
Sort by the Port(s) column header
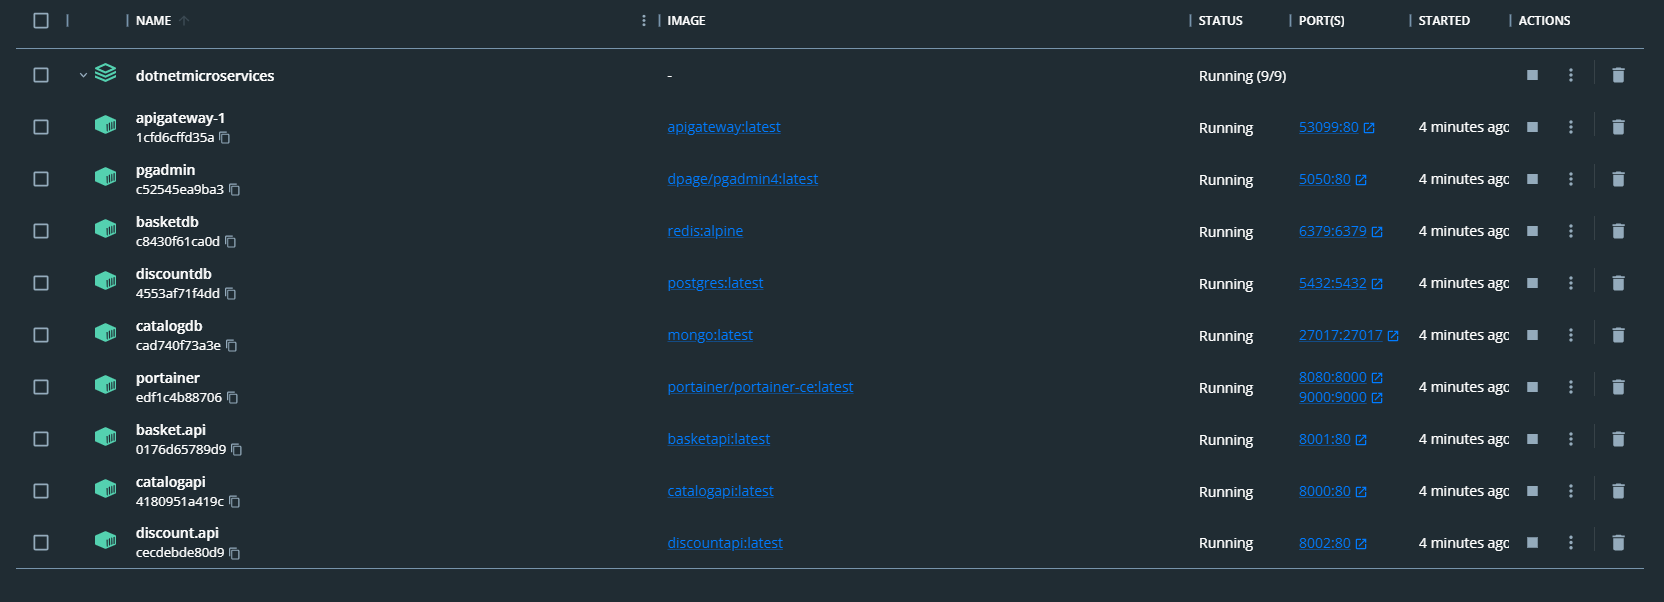(x=1321, y=20)
